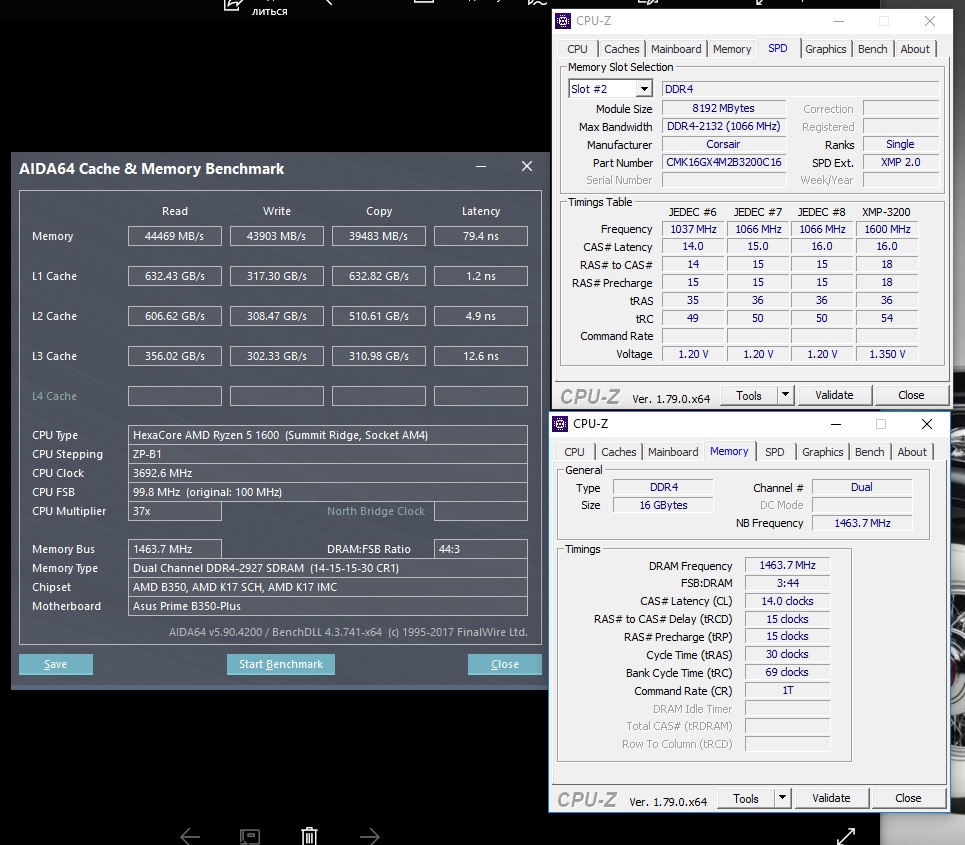Delete the photo with the trash icon
Image resolution: width=965 pixels, height=845 pixels.
click(x=309, y=836)
